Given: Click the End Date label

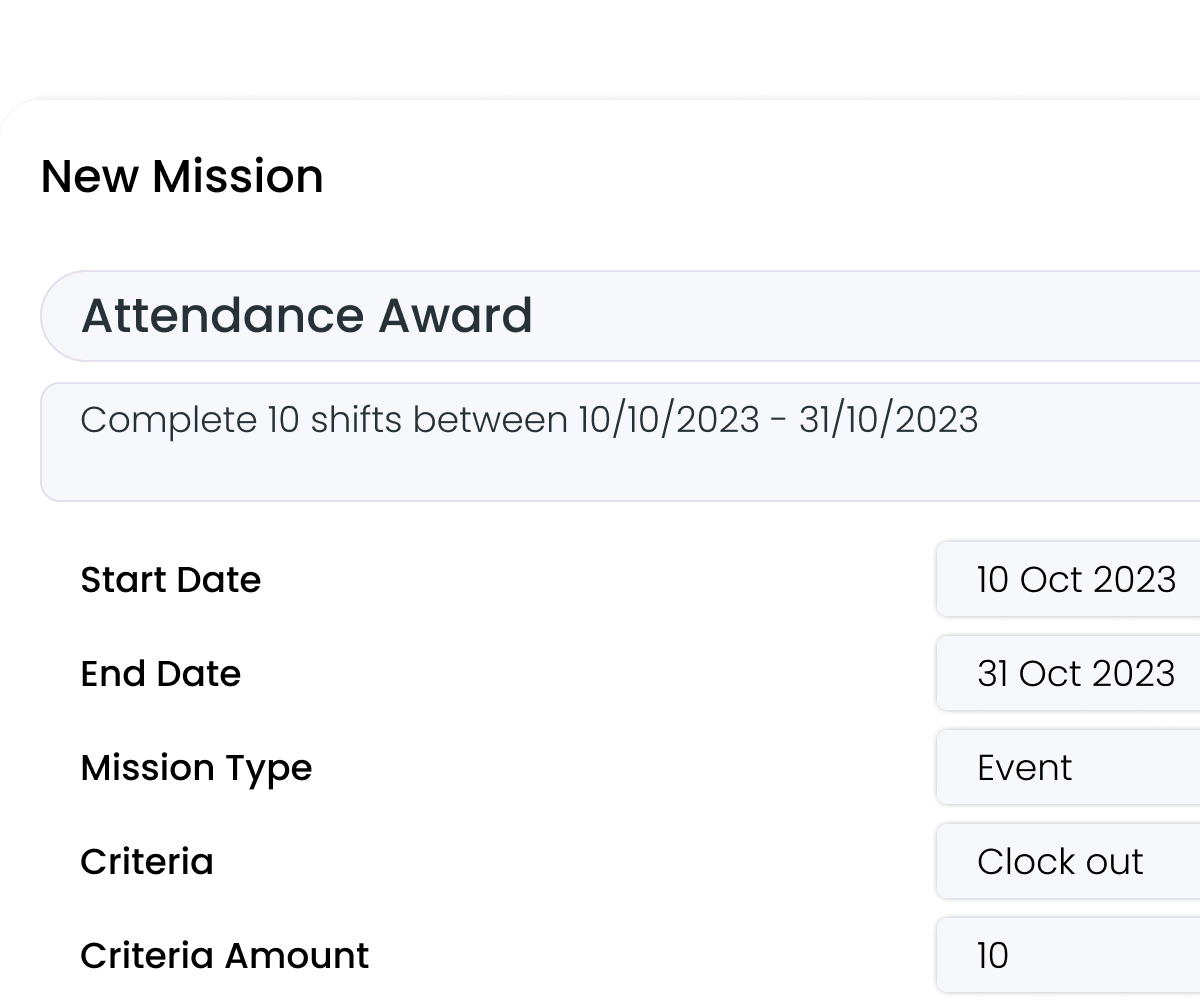Looking at the screenshot, I should tap(161, 674).
